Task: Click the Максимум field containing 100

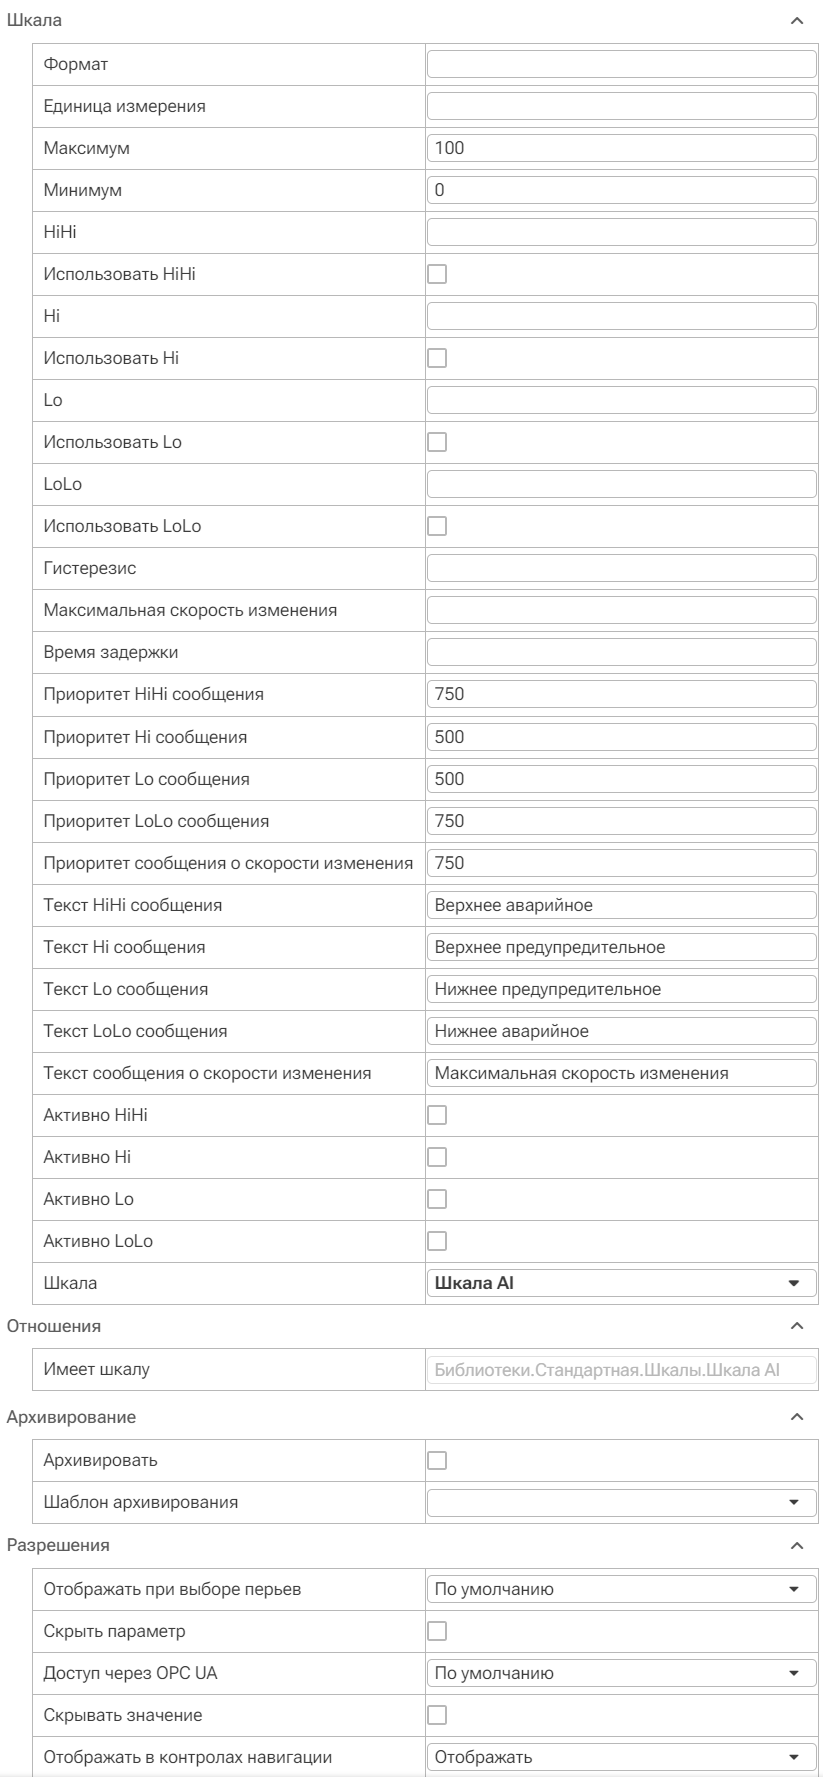Action: [x=622, y=148]
